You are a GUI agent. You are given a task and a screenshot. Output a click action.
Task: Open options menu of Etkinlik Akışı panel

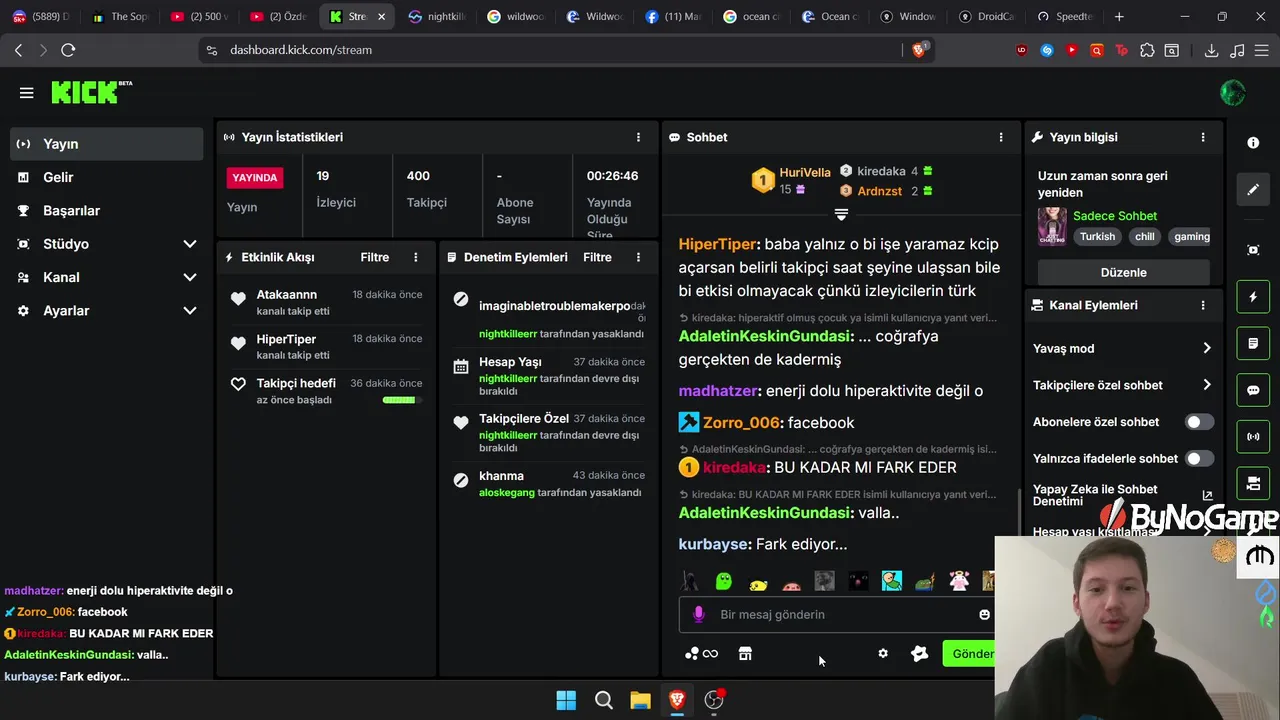tap(416, 257)
